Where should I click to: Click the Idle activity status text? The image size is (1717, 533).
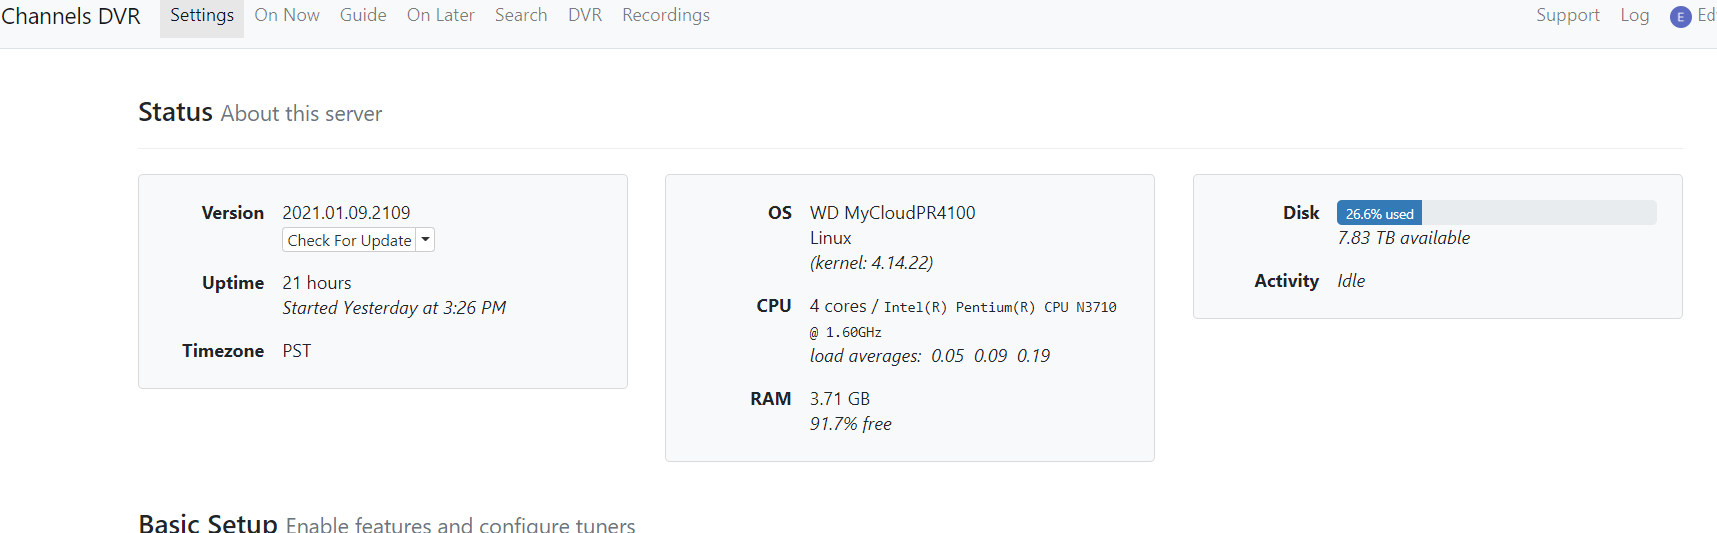pyautogui.click(x=1351, y=281)
